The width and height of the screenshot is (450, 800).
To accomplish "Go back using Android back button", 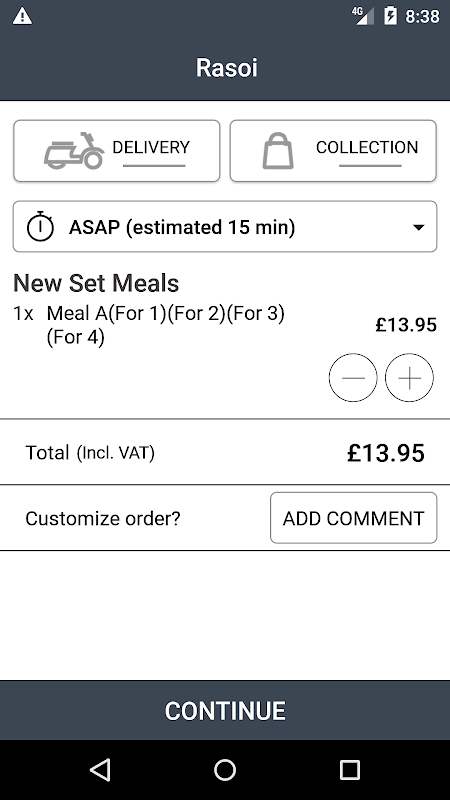I will [100, 769].
